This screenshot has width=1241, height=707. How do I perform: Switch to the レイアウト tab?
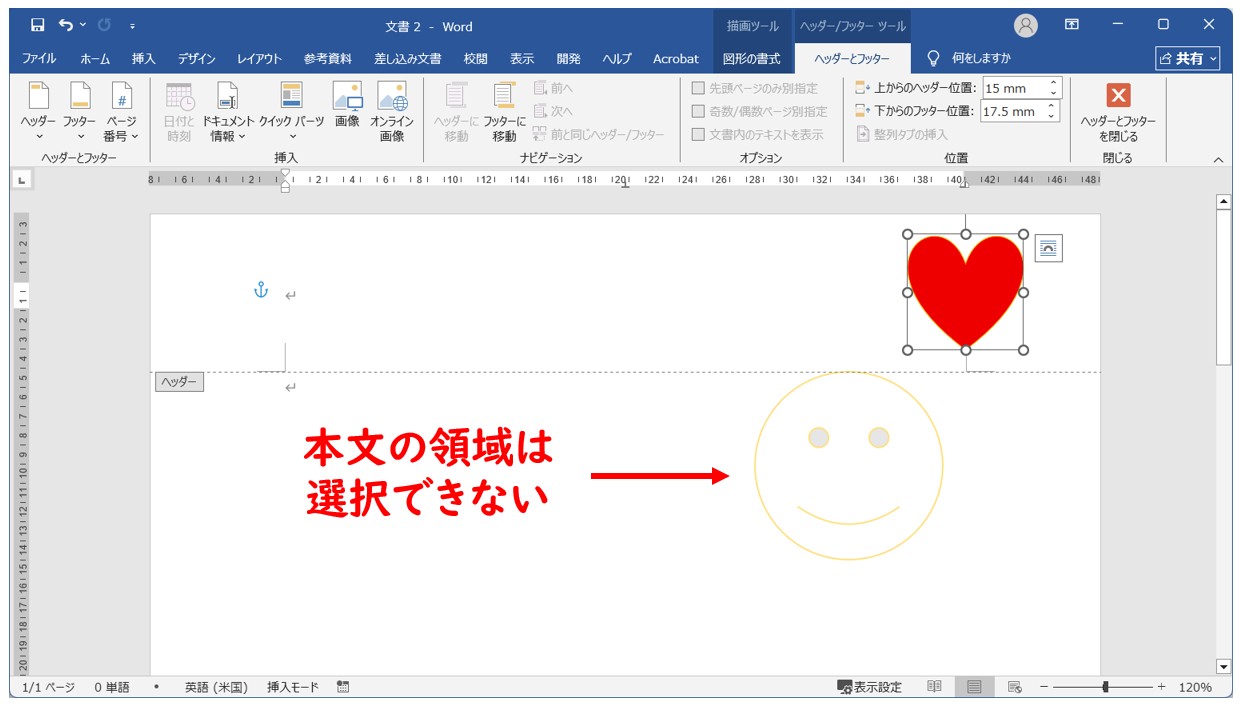click(259, 58)
